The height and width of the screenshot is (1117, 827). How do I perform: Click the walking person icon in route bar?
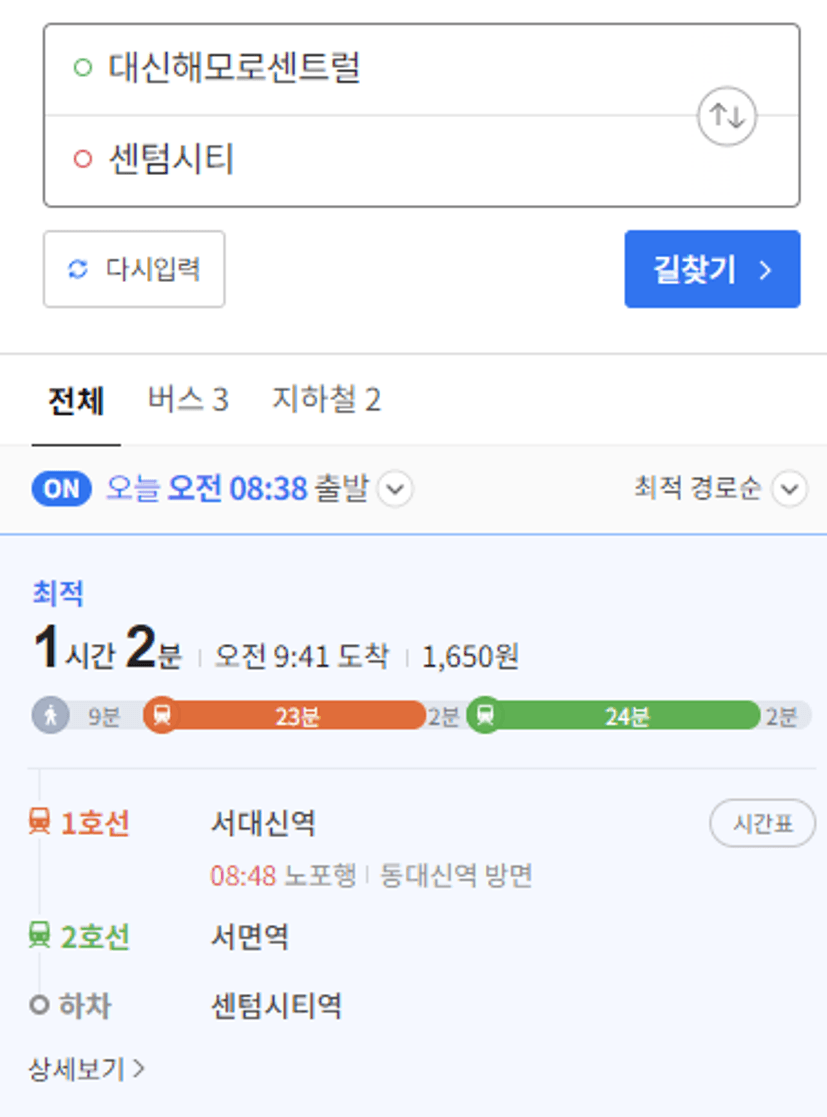point(51,715)
